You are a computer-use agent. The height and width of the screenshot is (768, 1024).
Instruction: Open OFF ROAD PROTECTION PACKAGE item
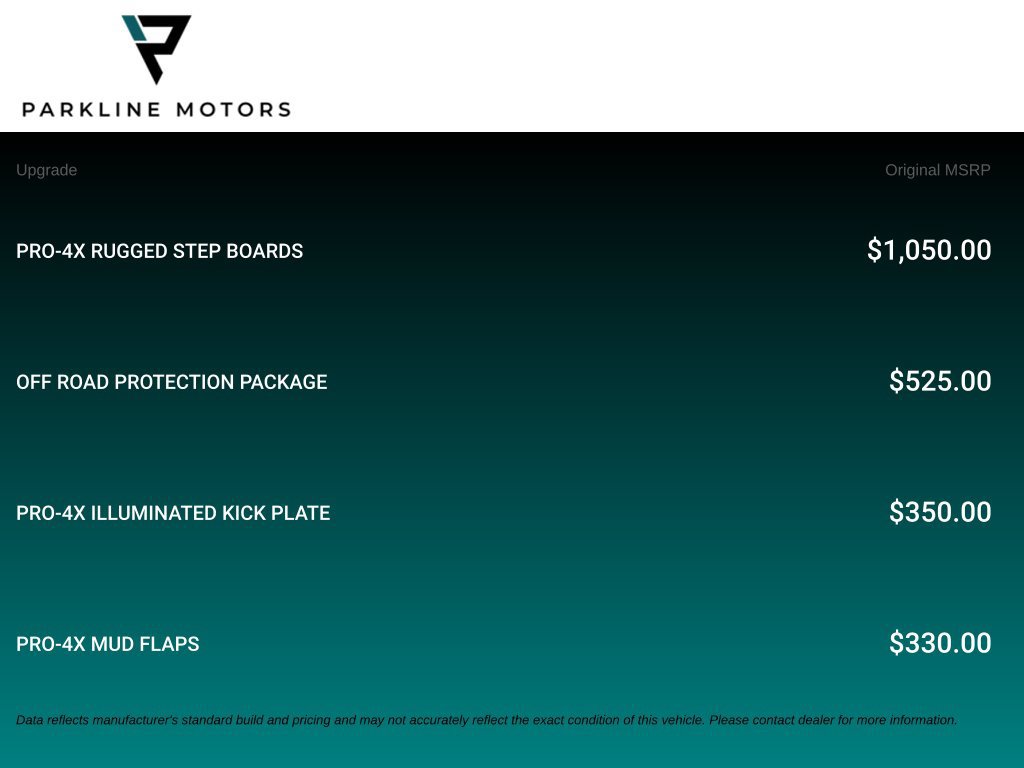[172, 382]
